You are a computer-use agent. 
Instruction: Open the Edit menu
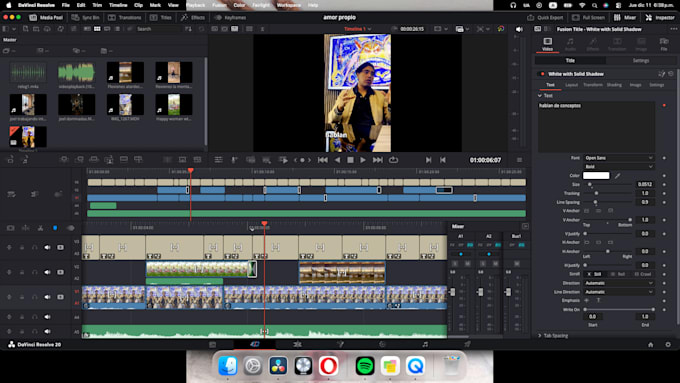(x=81, y=5)
